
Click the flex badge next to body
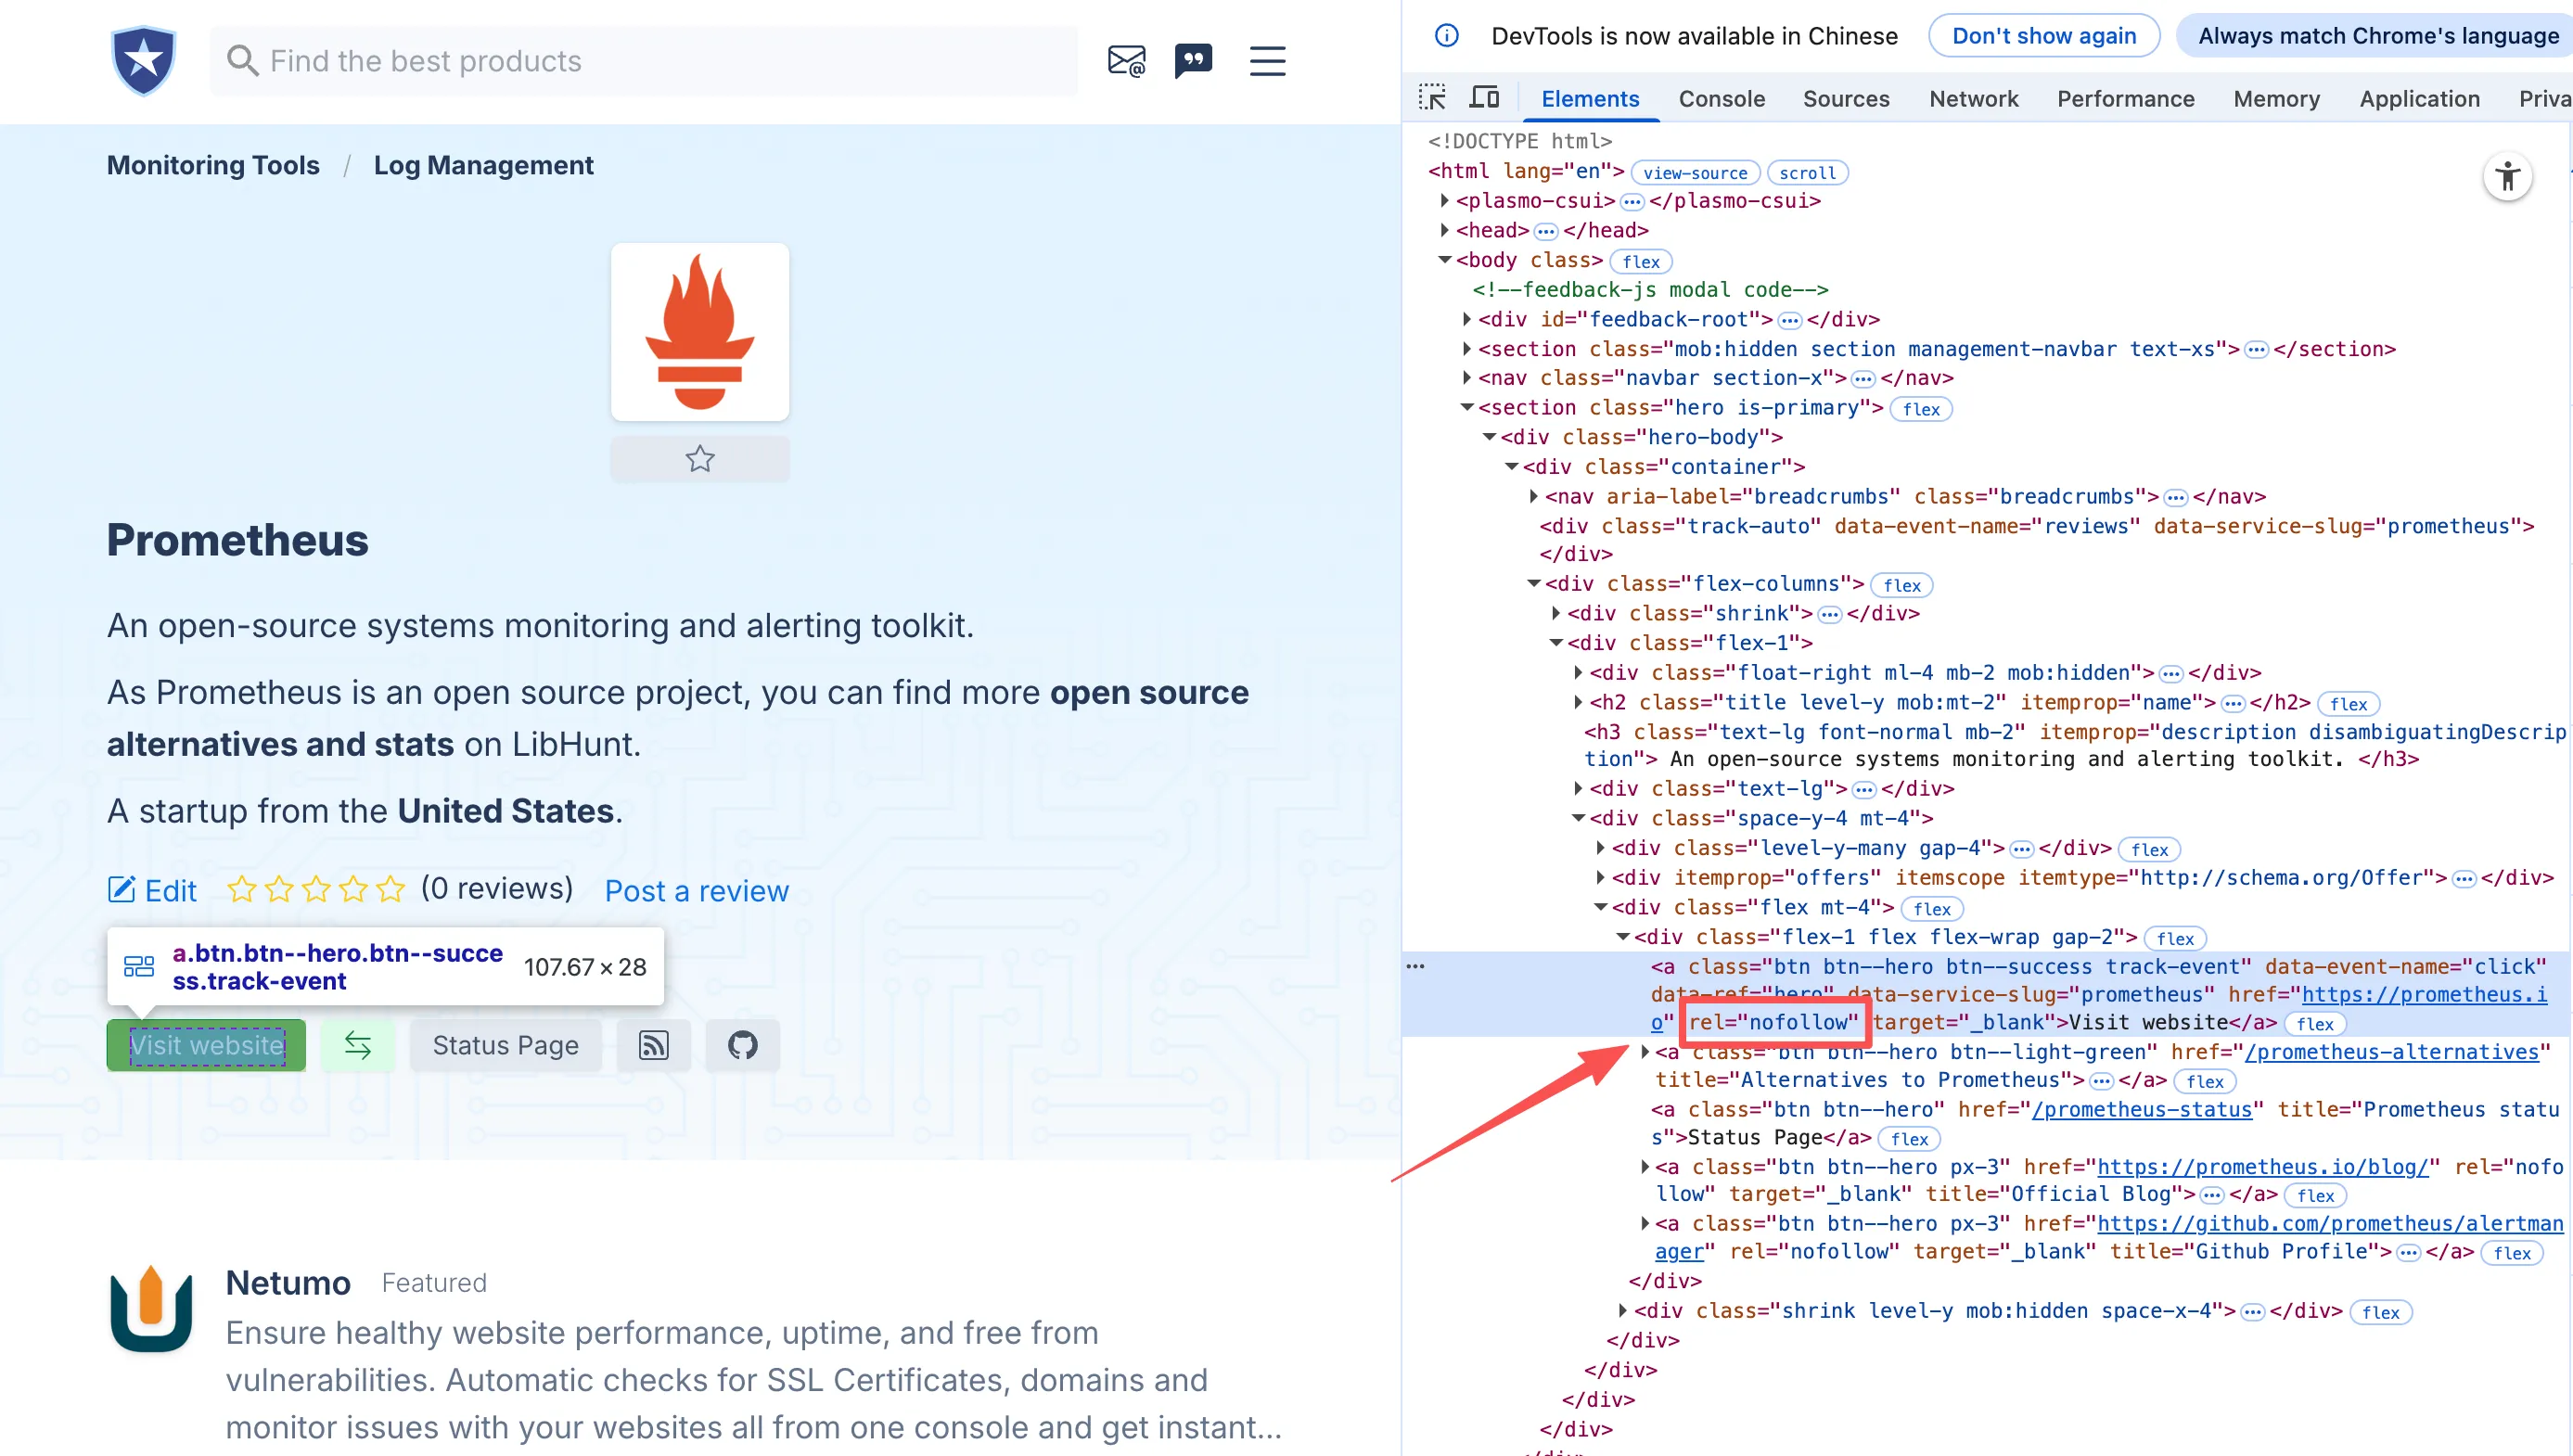[x=1640, y=262]
